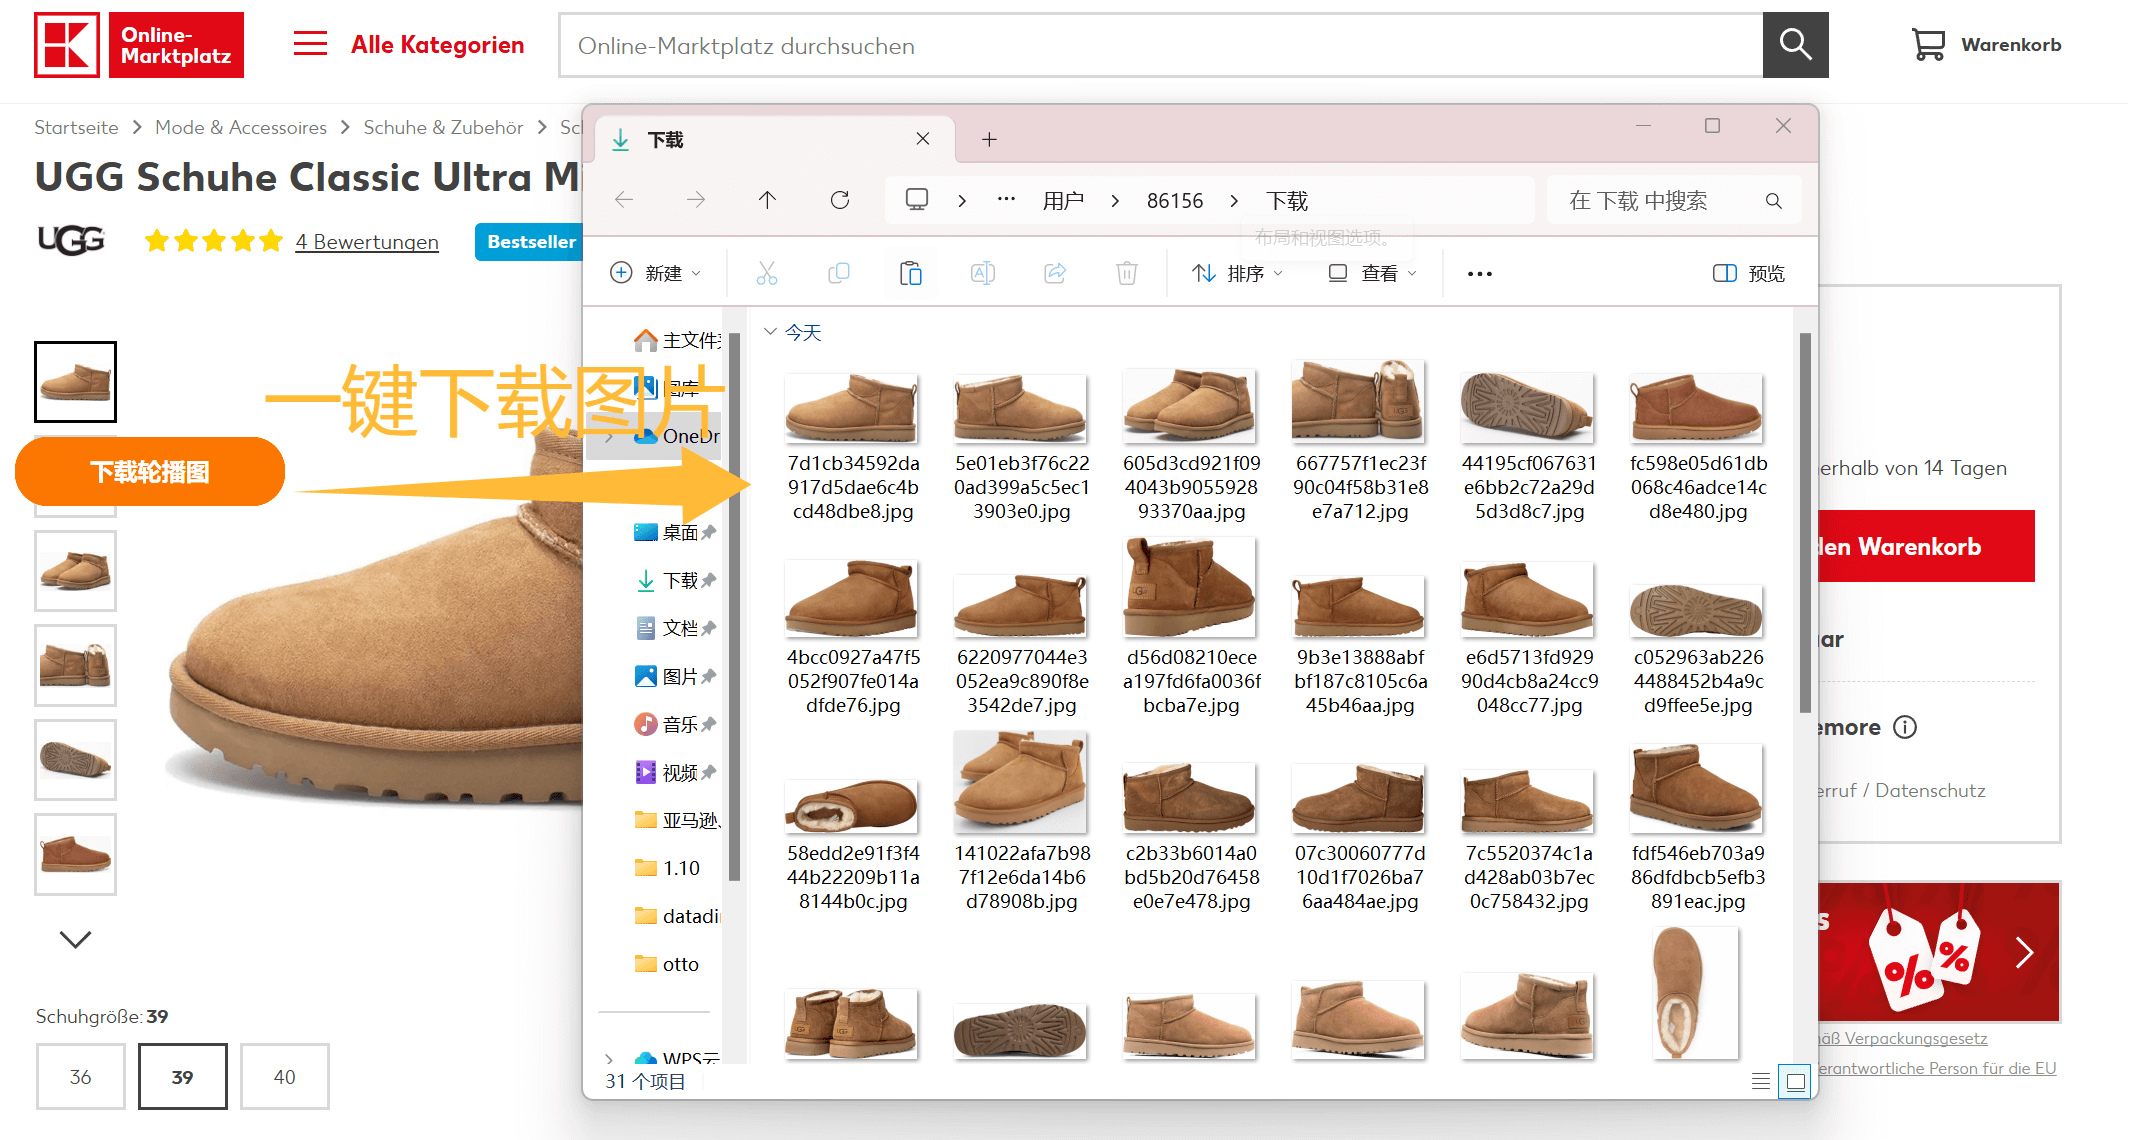Expand the OneDrive tree node
The width and height of the screenshot is (2130, 1140).
pyautogui.click(x=609, y=437)
